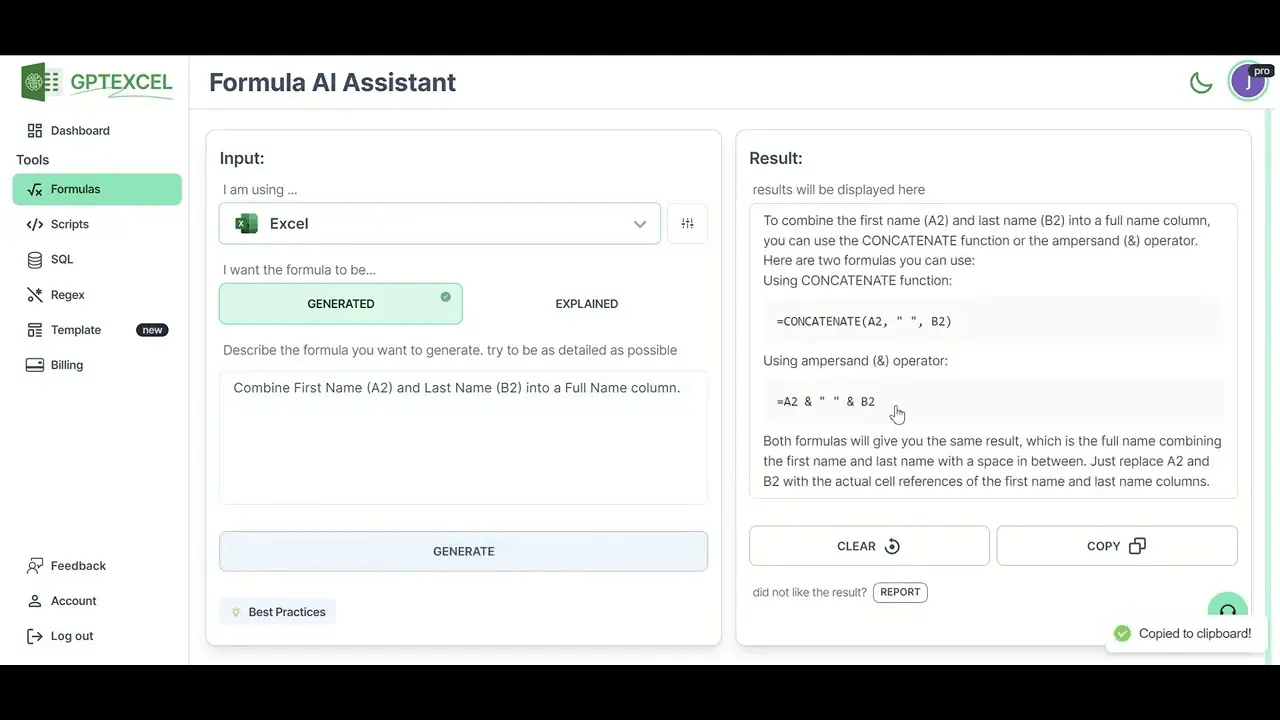This screenshot has height=720, width=1280.
Task: Clear the result with CLEAR button
Action: point(869,546)
